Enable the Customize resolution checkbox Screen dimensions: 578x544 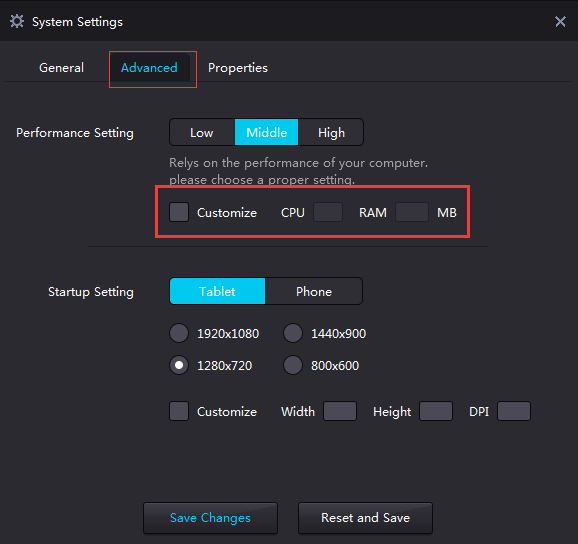pyautogui.click(x=179, y=411)
